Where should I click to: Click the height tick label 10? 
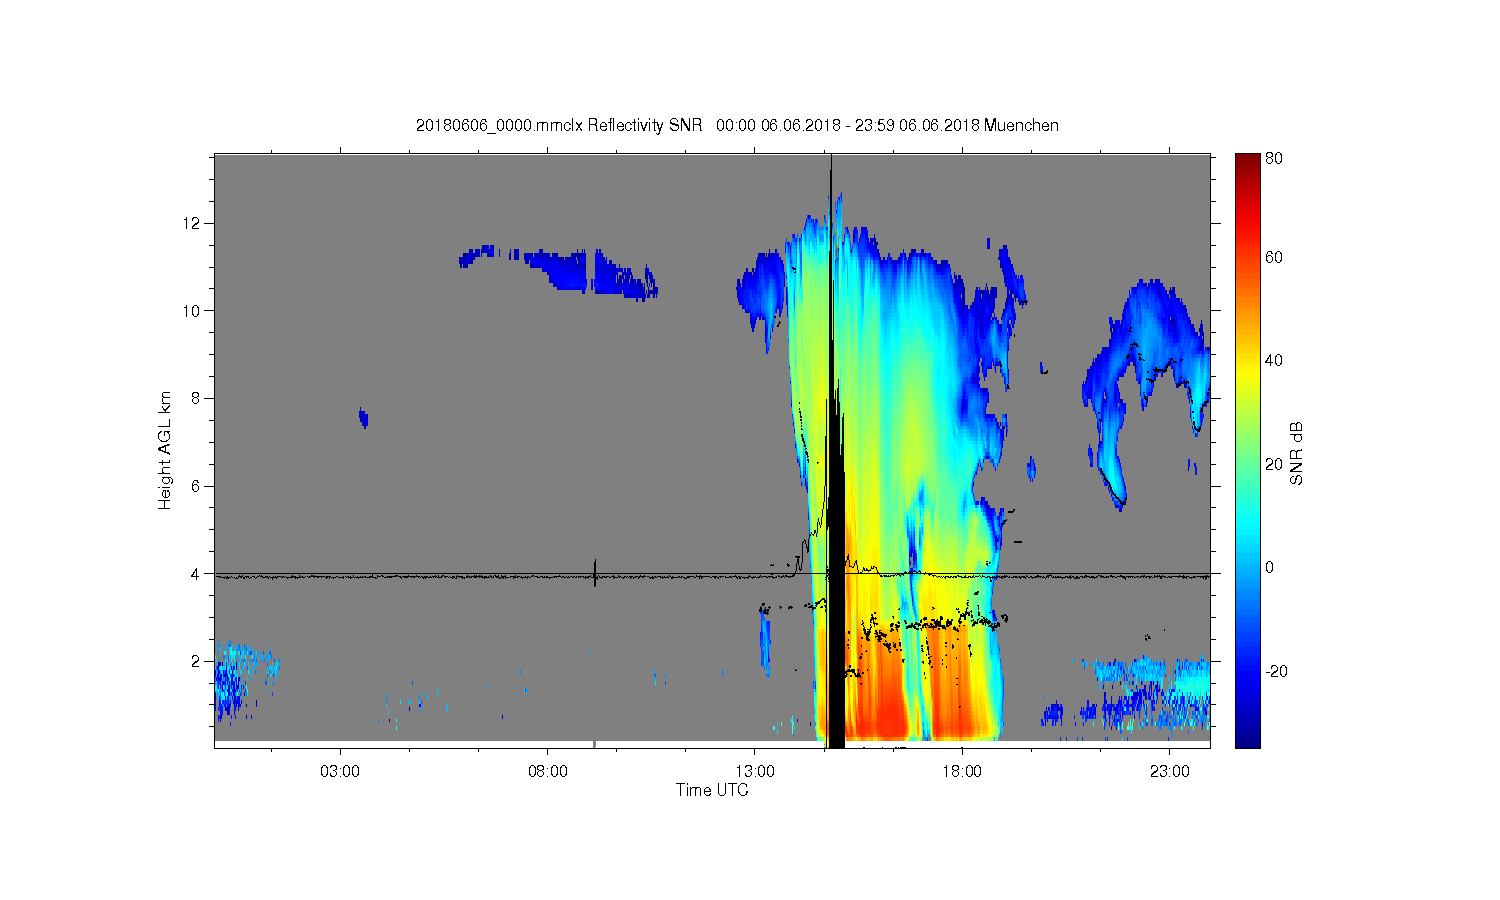tap(193, 310)
